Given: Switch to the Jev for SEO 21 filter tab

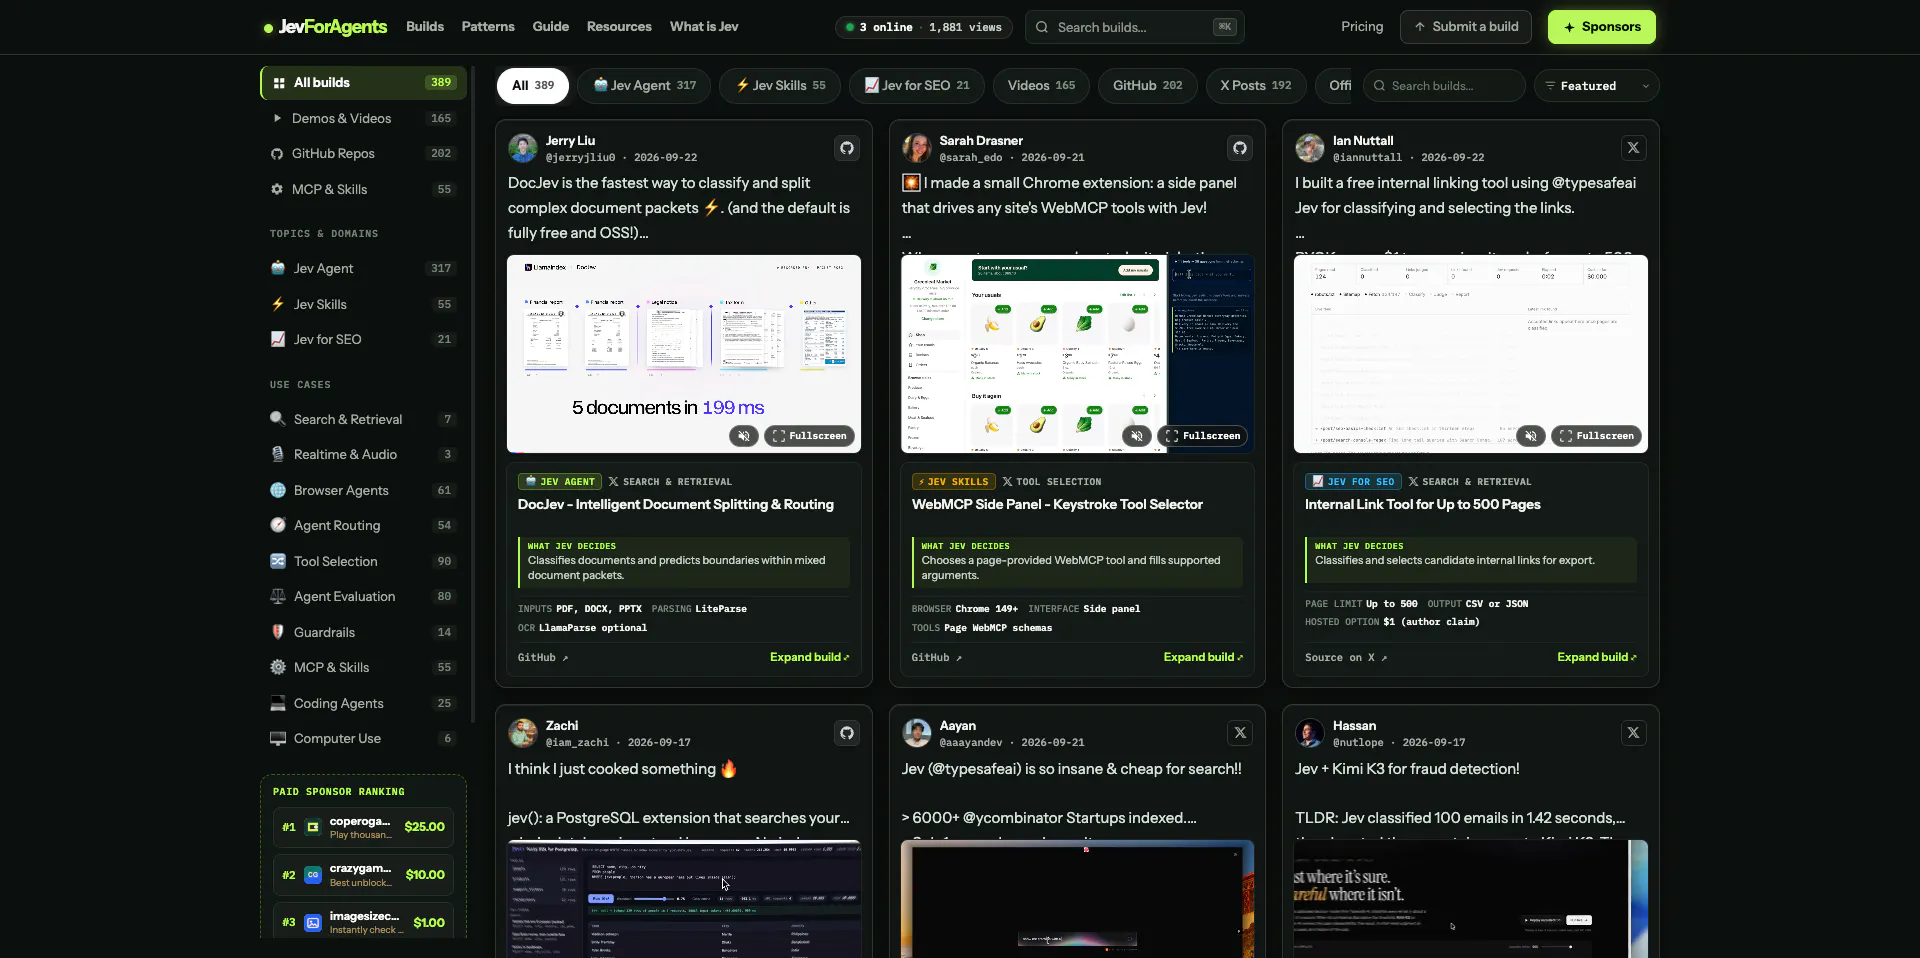Looking at the screenshot, I should click(917, 86).
